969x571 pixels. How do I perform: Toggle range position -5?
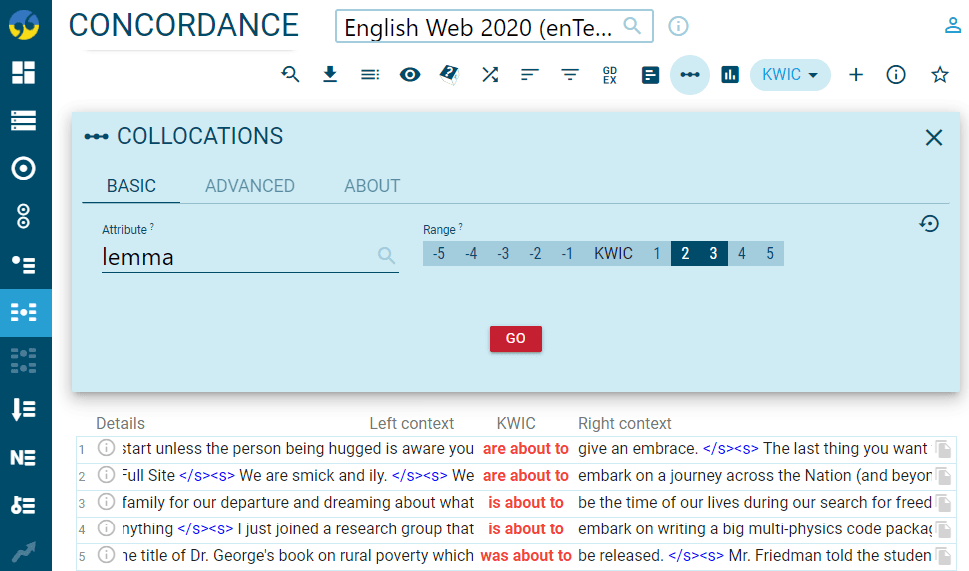coord(438,254)
